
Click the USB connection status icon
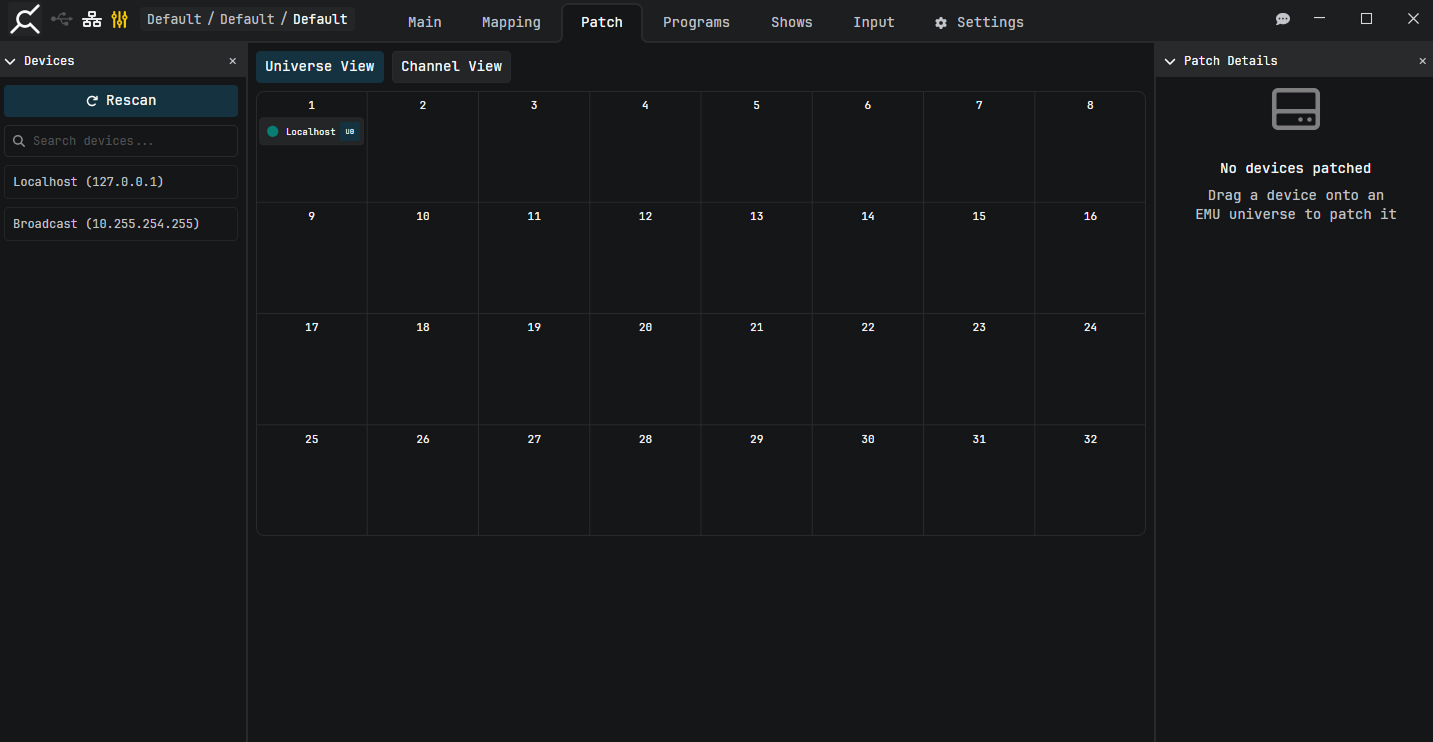[x=62, y=20]
